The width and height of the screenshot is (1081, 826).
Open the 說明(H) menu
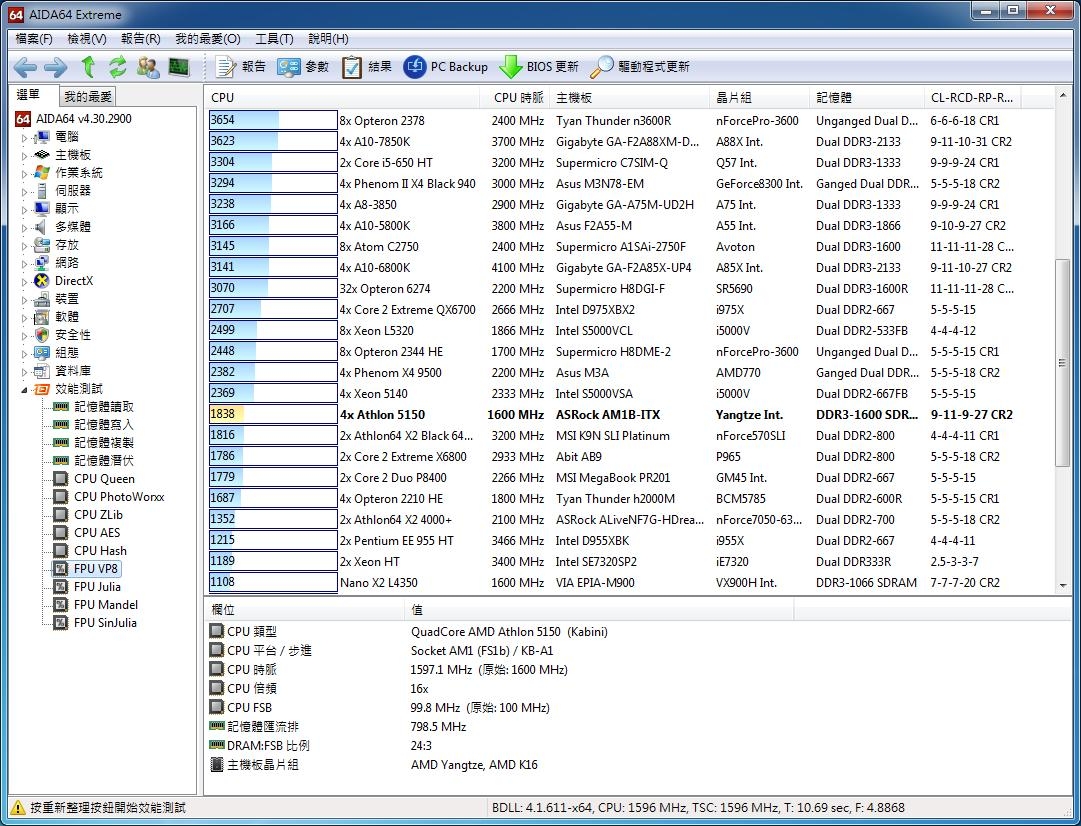[x=328, y=39]
